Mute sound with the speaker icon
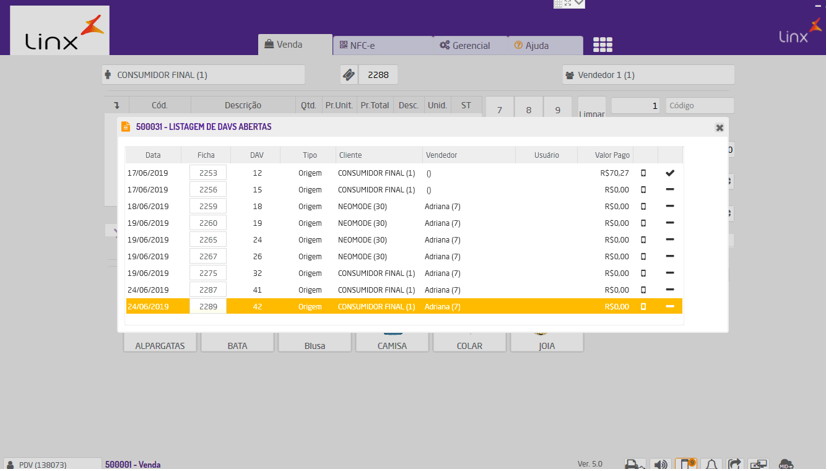 [x=660, y=464]
